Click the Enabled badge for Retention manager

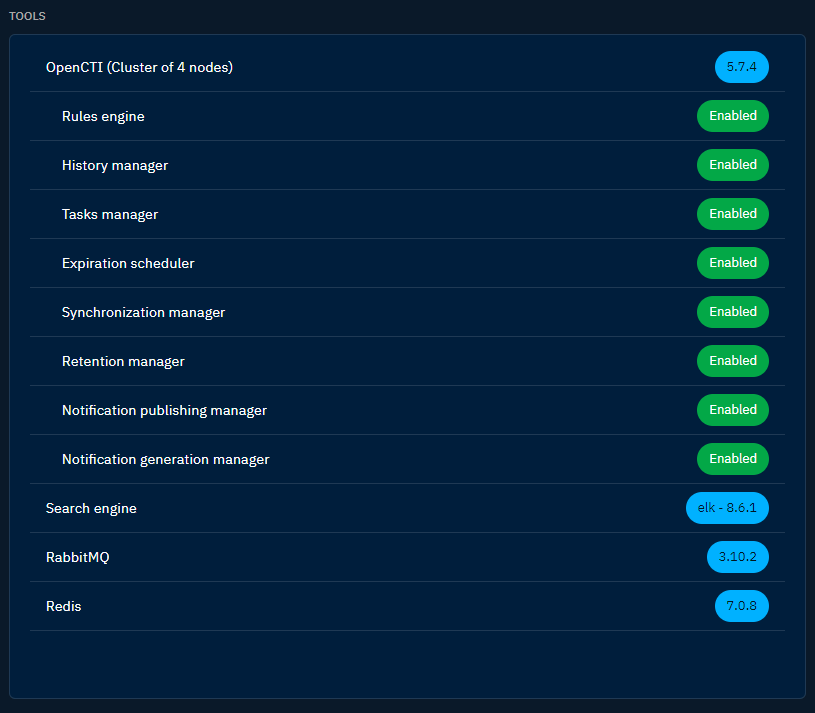click(733, 361)
